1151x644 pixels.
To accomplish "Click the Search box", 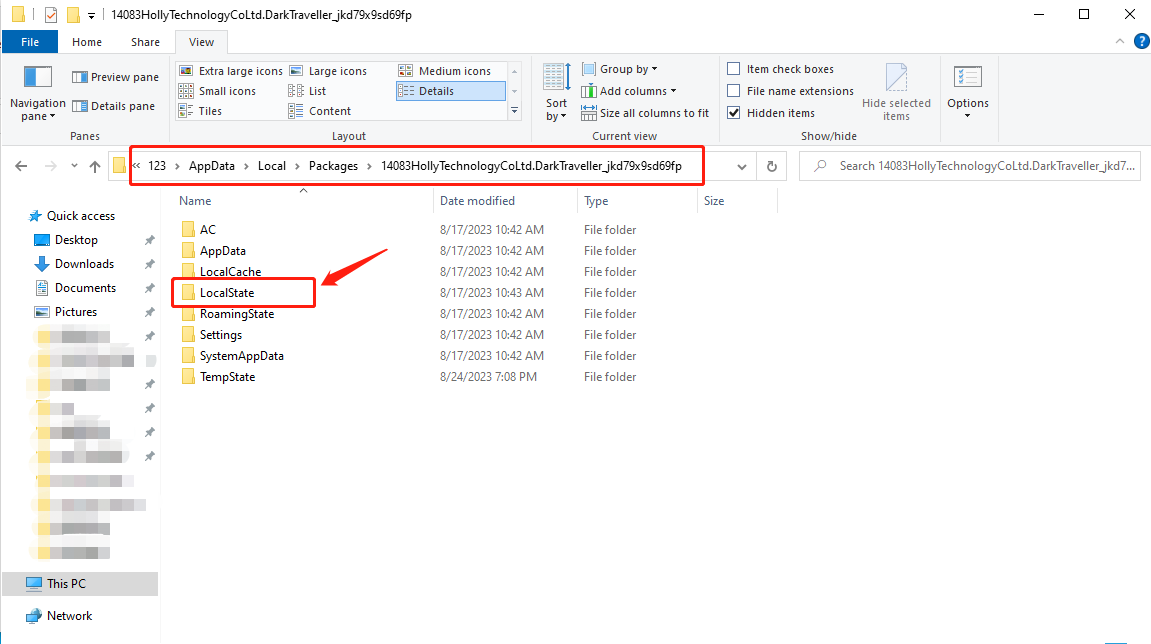I will tap(970, 166).
